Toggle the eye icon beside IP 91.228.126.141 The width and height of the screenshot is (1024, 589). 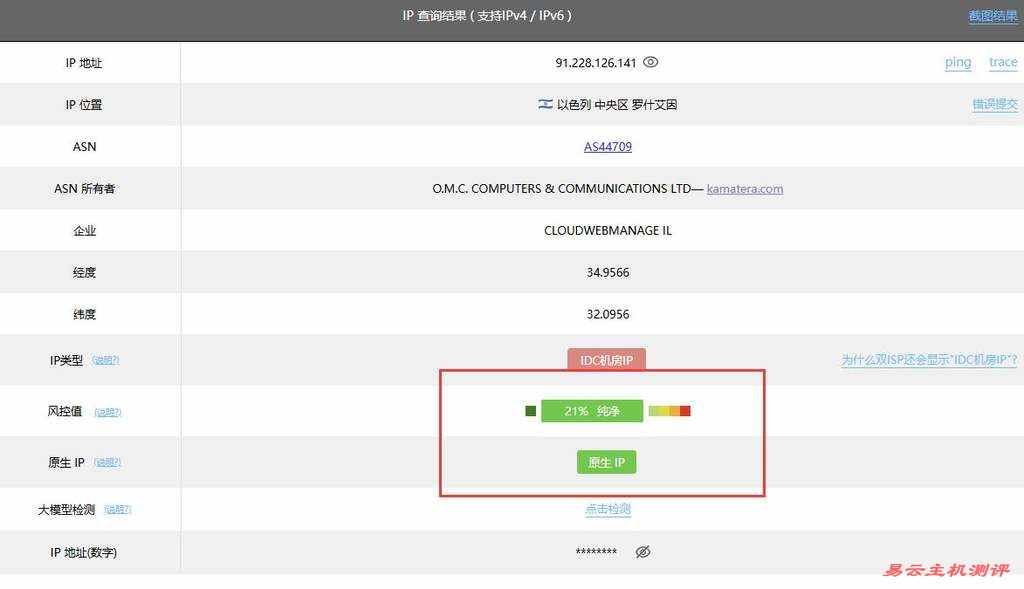point(650,62)
